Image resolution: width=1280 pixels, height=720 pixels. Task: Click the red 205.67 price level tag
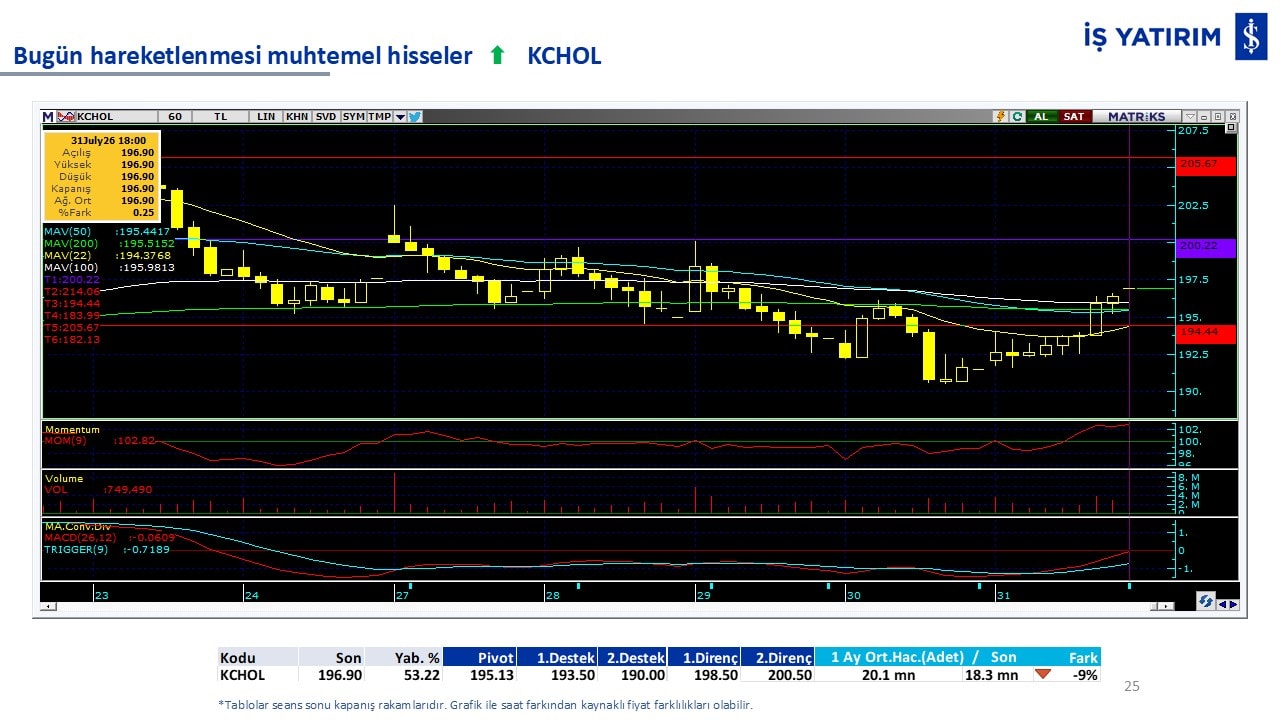pyautogui.click(x=1206, y=166)
